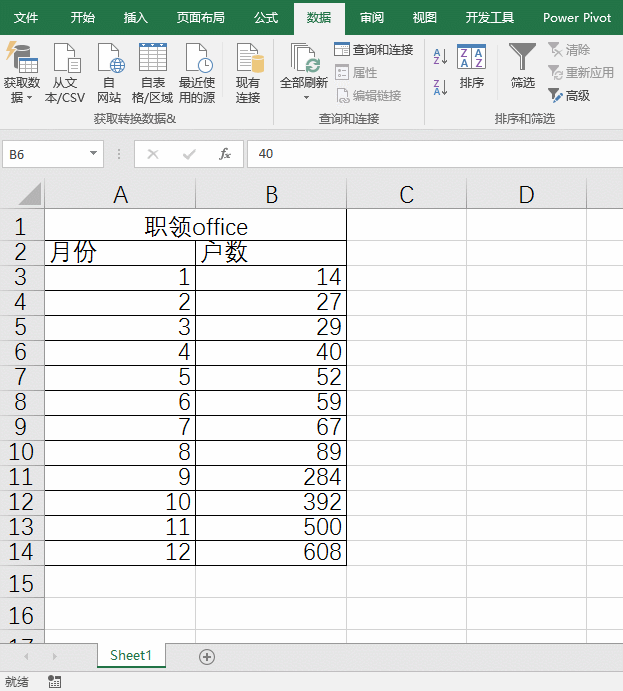Click the formula bar input showing 40
Viewport: 623px width, 691px height.
click(430, 154)
